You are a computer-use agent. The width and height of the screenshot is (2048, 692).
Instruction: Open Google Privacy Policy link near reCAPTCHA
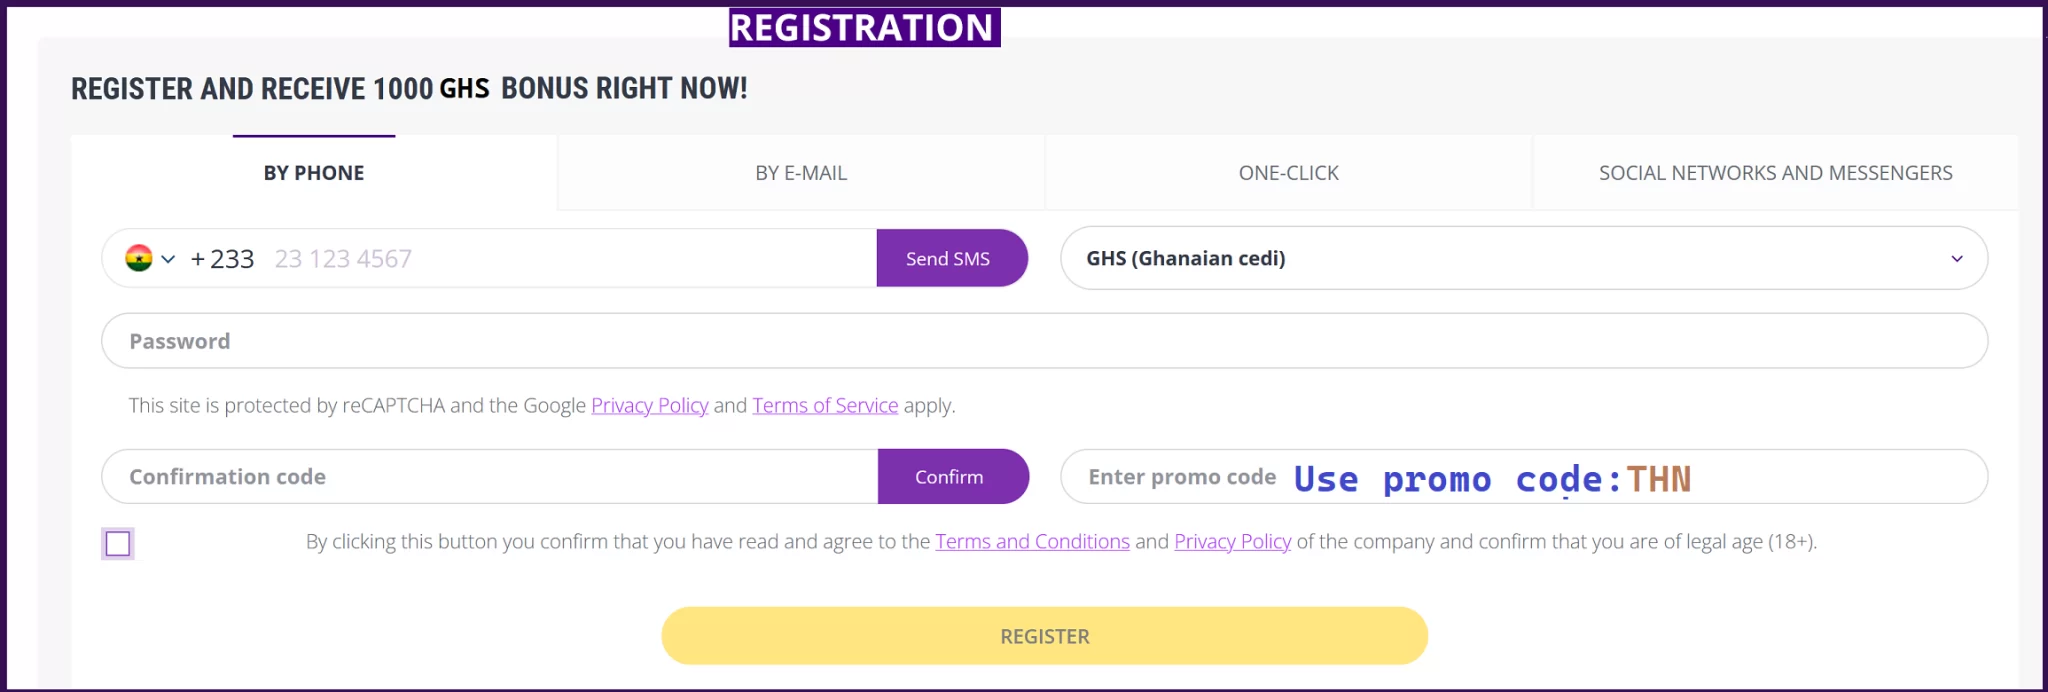click(650, 405)
